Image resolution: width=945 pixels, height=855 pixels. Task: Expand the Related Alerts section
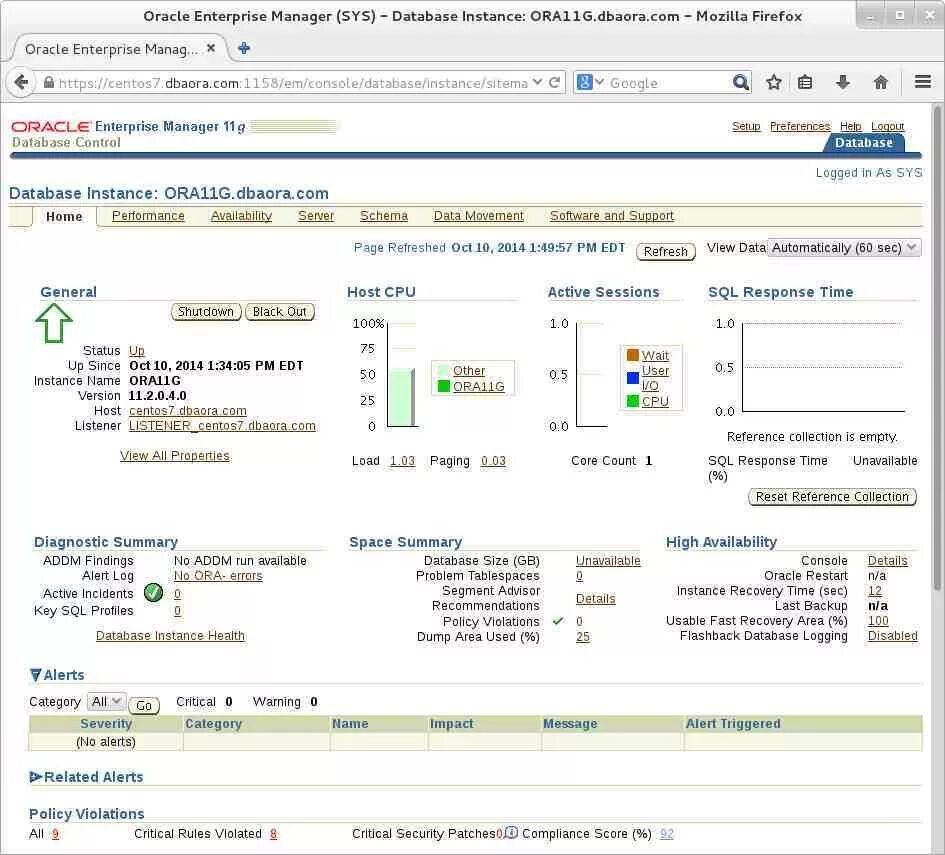point(36,777)
